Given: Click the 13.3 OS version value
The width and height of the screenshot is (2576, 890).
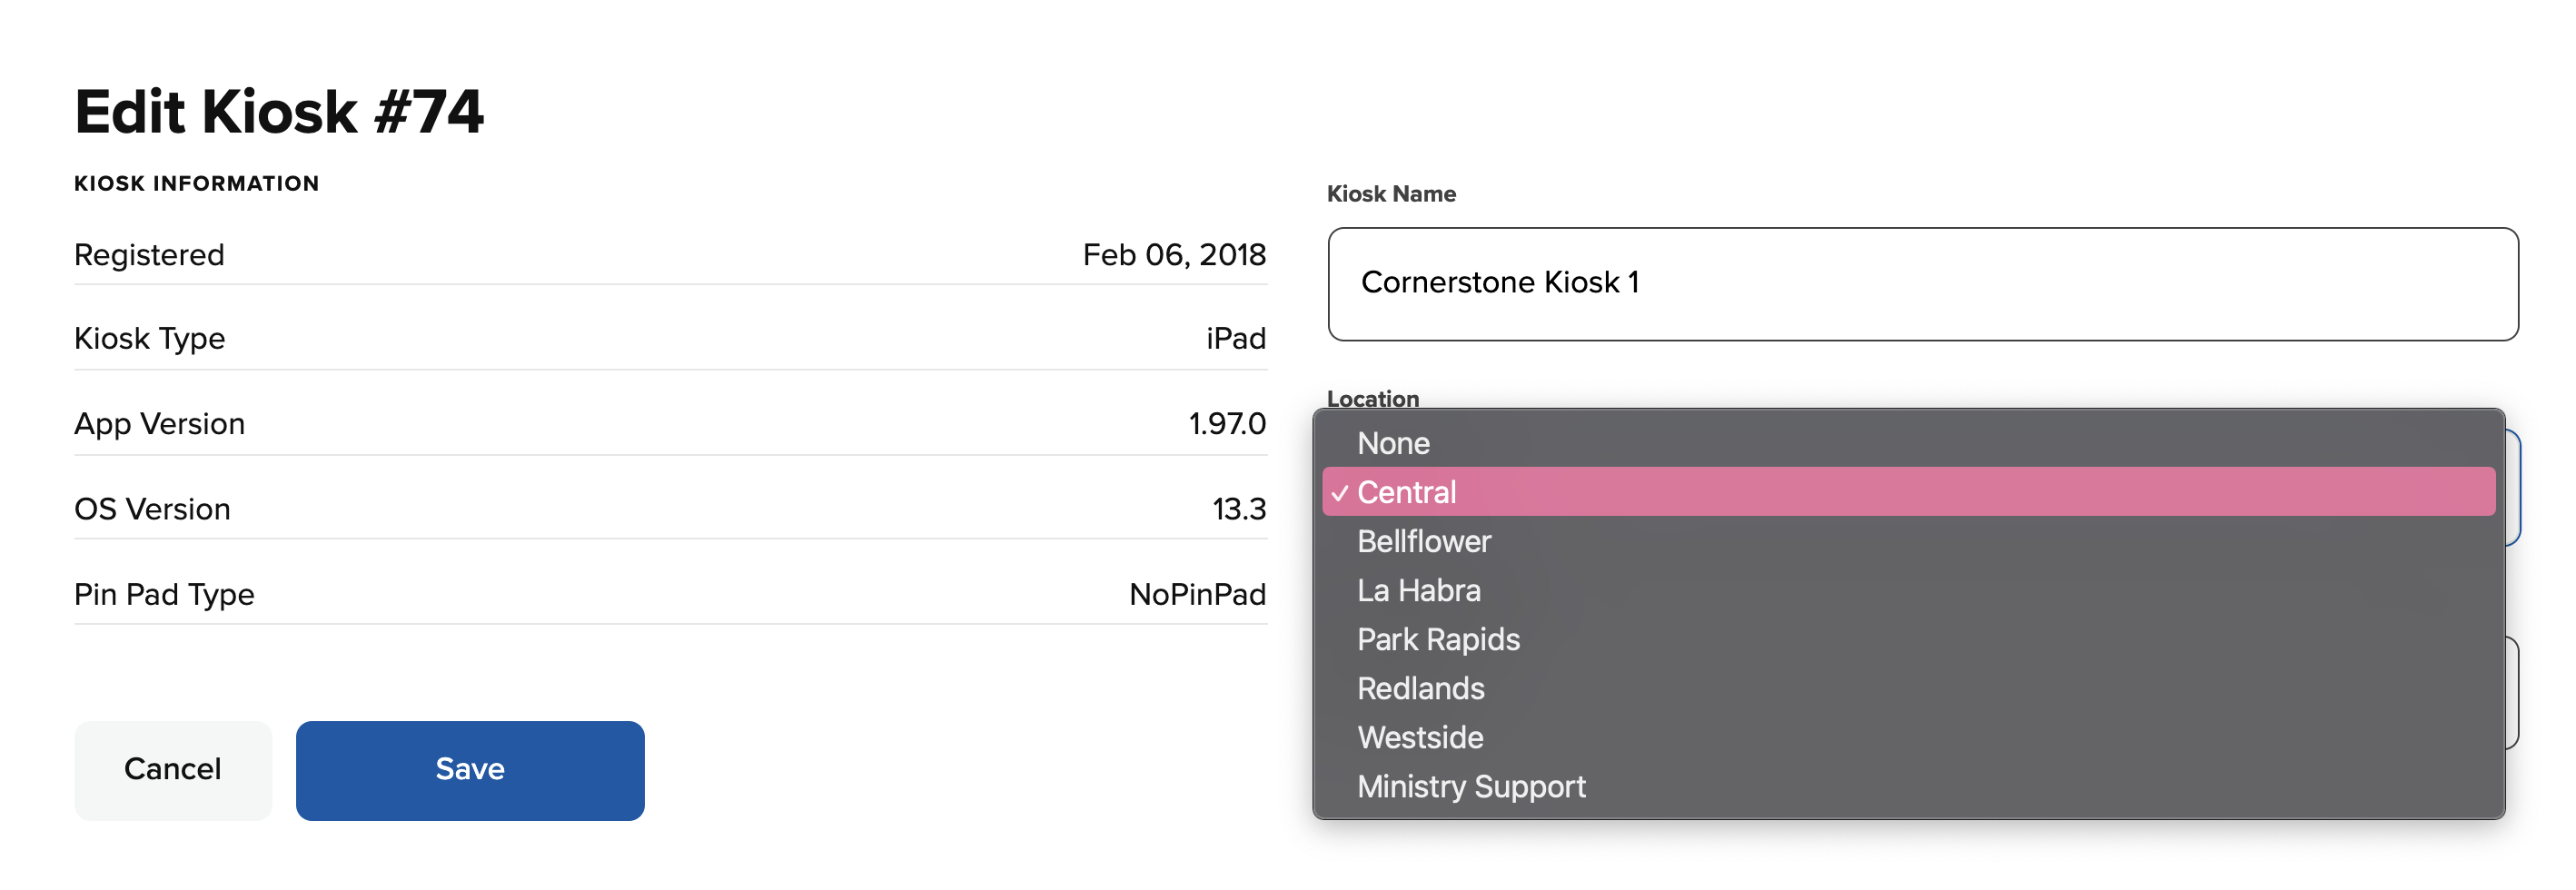Looking at the screenshot, I should [x=1238, y=509].
